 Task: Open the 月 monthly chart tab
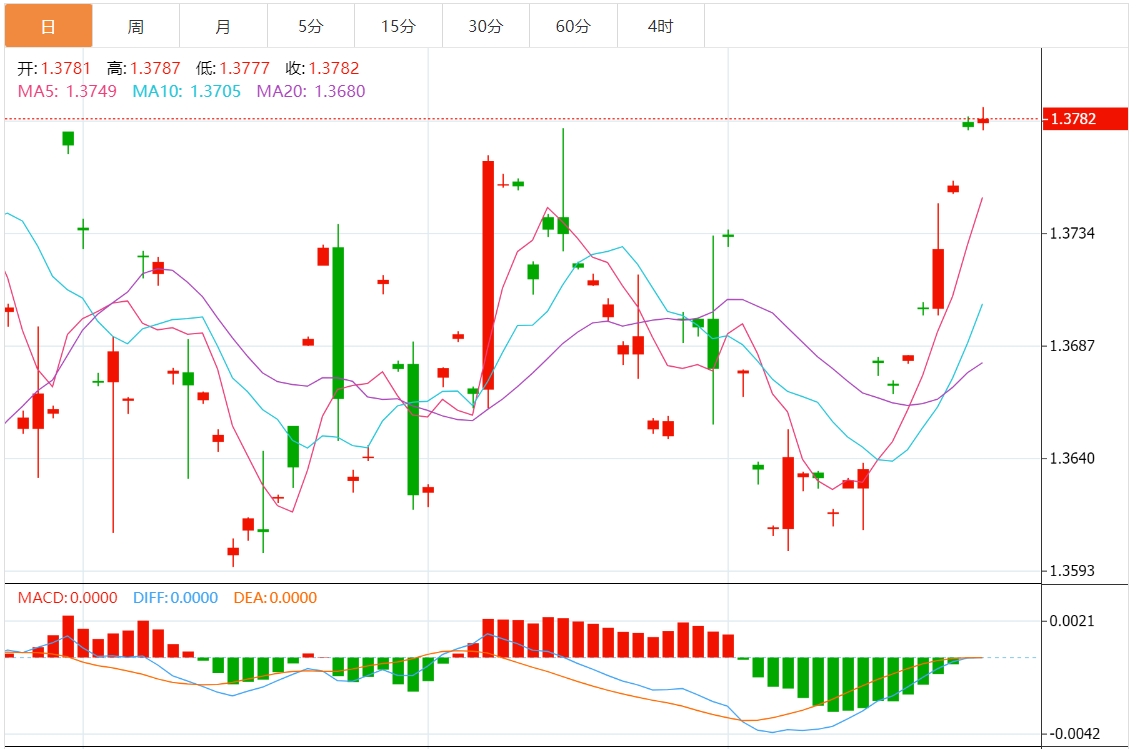click(x=223, y=26)
